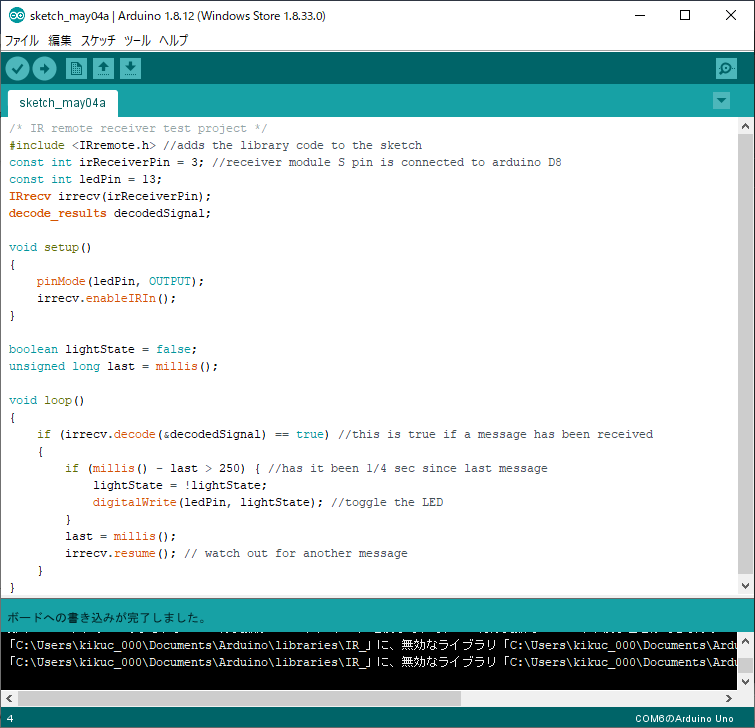Open the ヘルプ menu

174,41
